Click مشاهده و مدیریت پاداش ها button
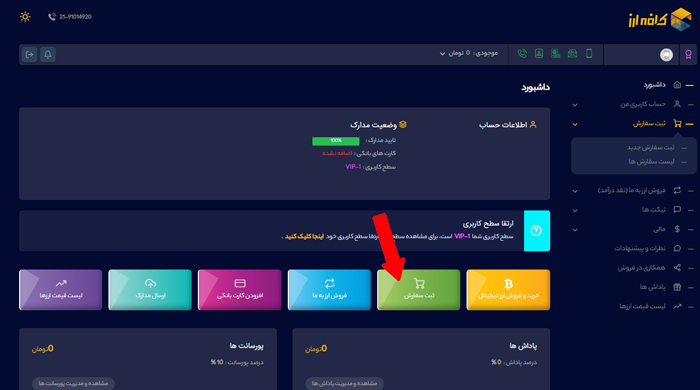 click(344, 383)
